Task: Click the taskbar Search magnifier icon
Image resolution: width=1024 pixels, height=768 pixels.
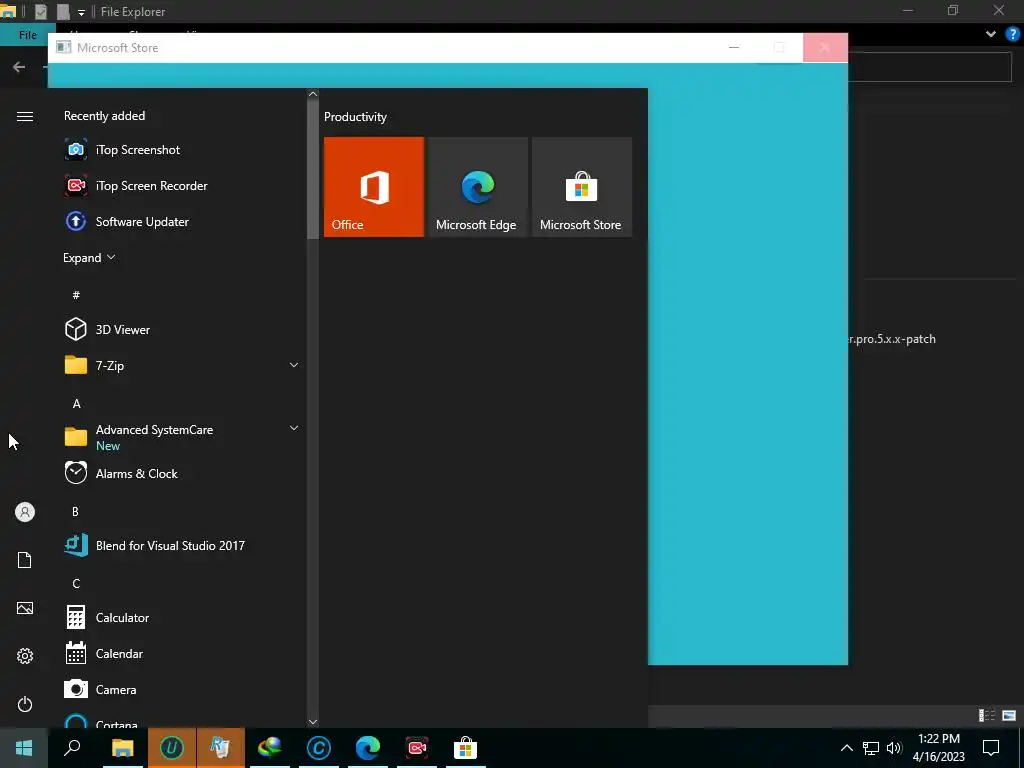Action: (72, 748)
